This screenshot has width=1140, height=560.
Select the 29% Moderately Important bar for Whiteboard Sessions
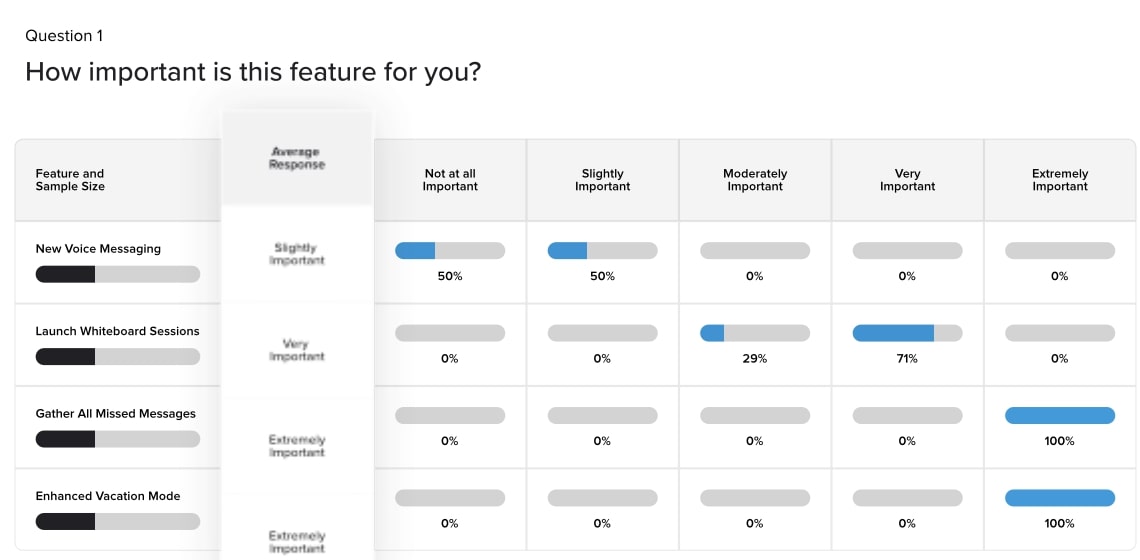755,333
